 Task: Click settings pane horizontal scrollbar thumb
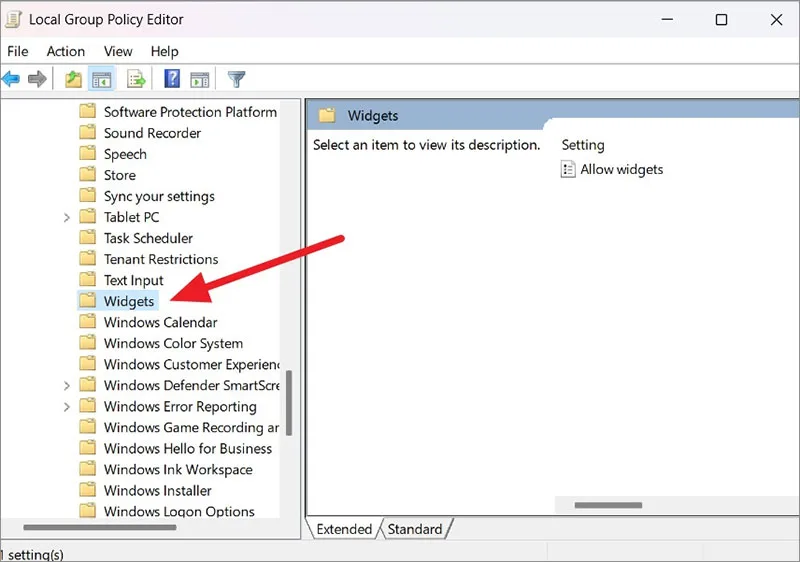pos(608,505)
